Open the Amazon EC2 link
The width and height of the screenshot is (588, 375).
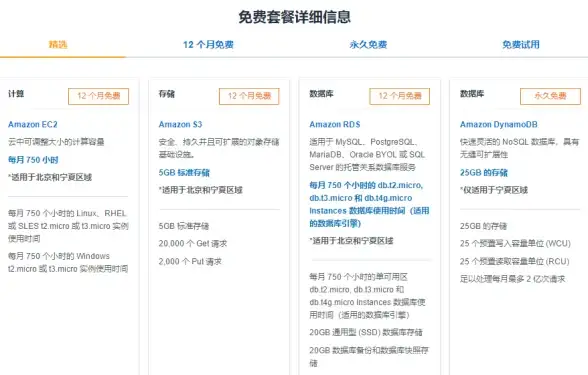pos(33,124)
